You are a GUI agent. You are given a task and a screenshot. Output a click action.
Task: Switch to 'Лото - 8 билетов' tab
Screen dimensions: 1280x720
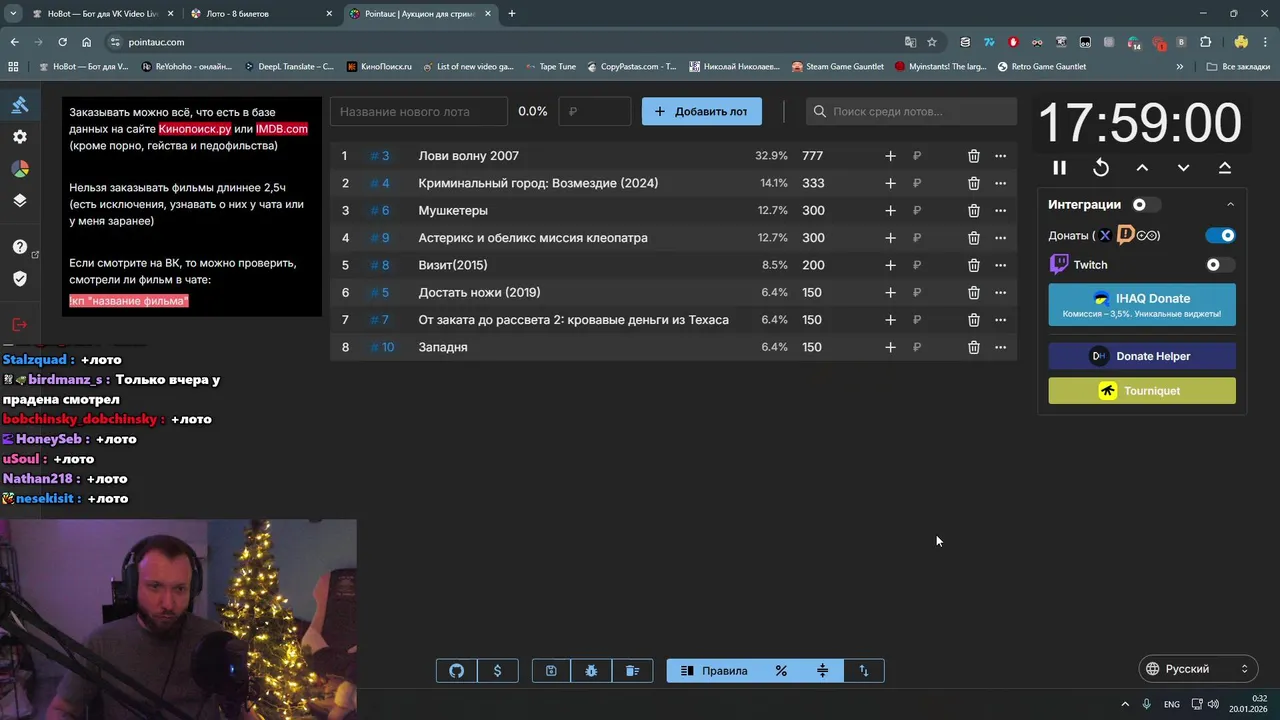click(x=261, y=14)
